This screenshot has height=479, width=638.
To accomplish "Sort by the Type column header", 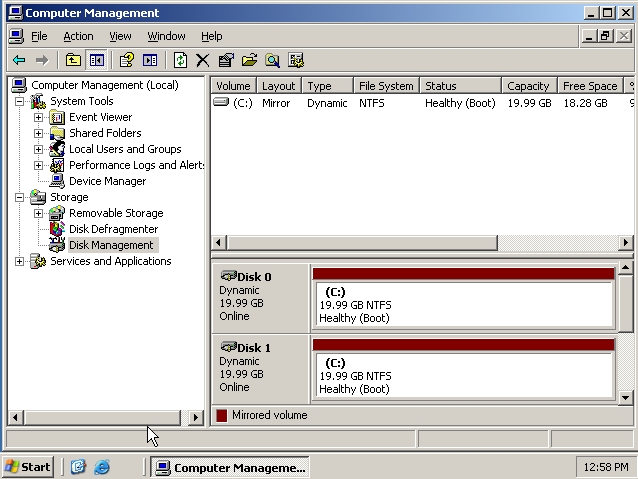I will [x=328, y=86].
